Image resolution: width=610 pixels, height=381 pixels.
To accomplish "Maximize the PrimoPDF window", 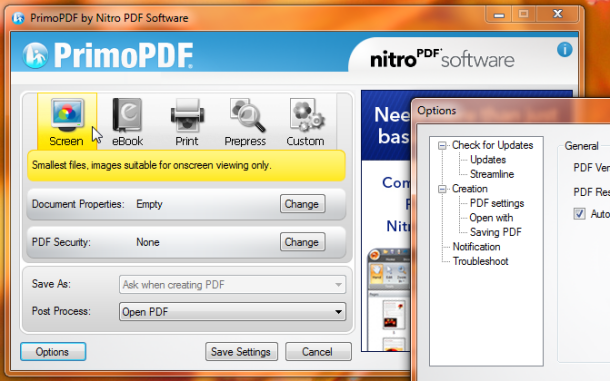I will point(524,15).
